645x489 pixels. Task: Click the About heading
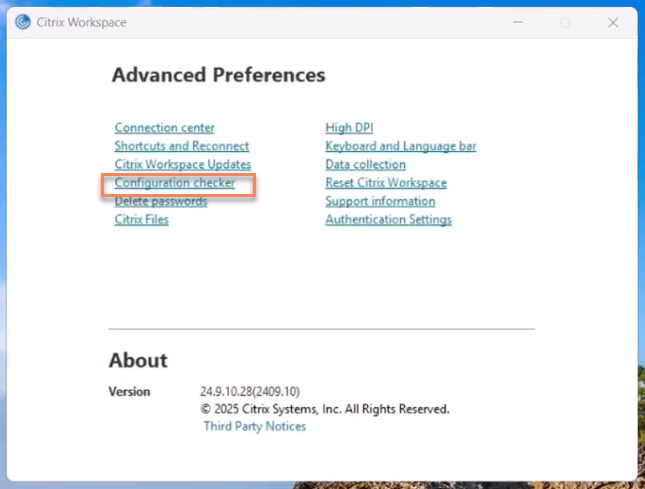coord(138,360)
